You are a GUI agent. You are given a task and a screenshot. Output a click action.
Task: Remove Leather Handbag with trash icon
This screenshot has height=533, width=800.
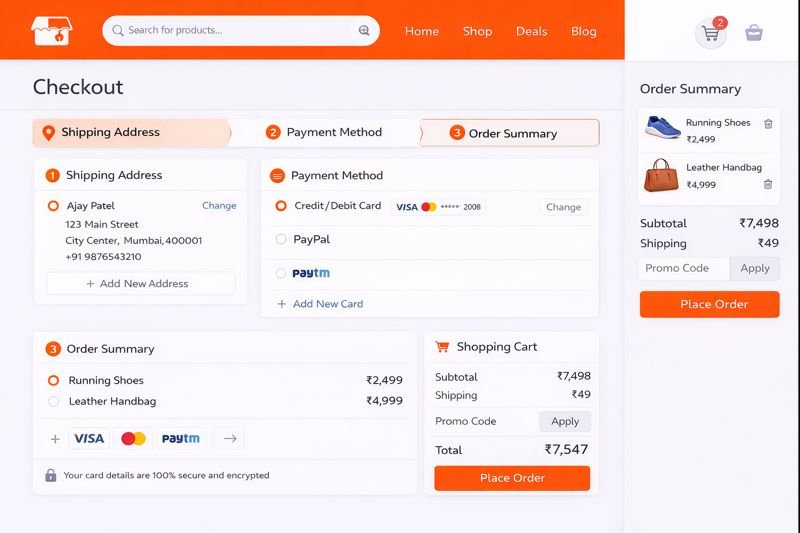click(x=768, y=184)
